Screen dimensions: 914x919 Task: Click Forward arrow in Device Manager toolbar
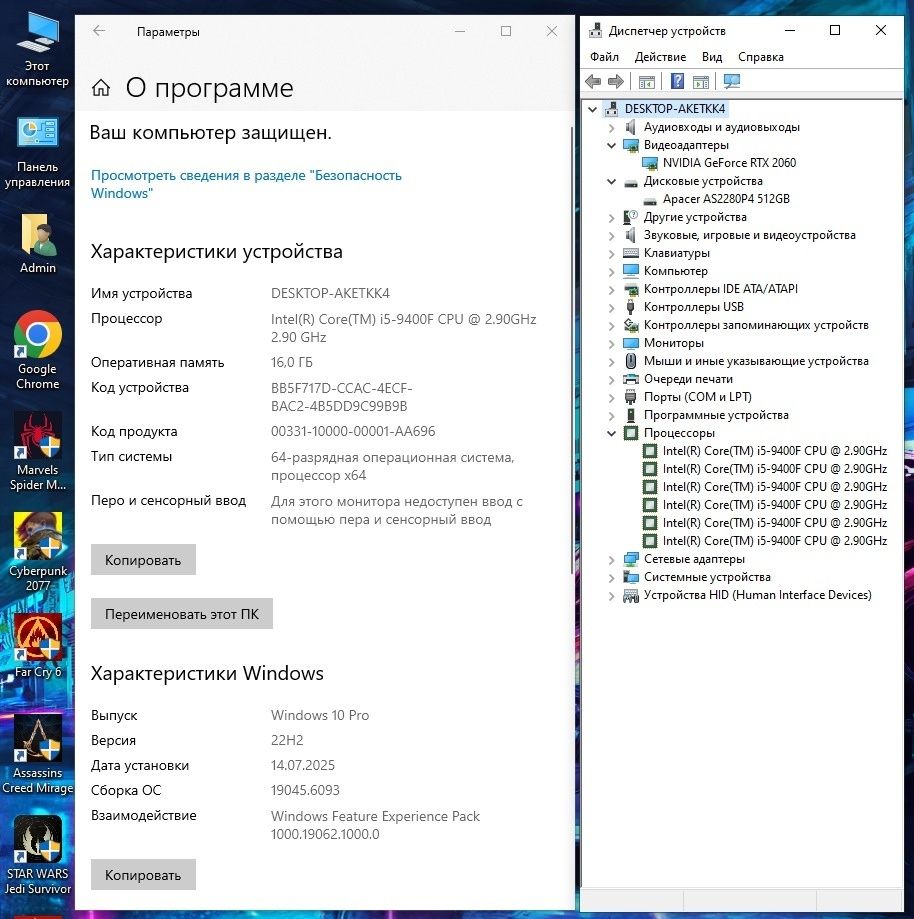pyautogui.click(x=616, y=81)
